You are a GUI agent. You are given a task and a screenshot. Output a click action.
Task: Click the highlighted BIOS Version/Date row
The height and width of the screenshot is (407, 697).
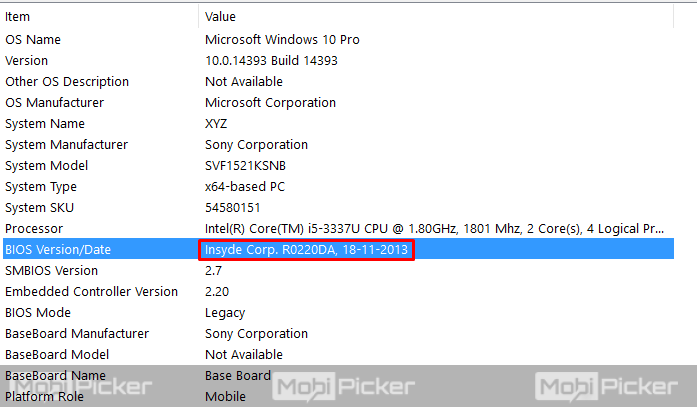coord(56,250)
